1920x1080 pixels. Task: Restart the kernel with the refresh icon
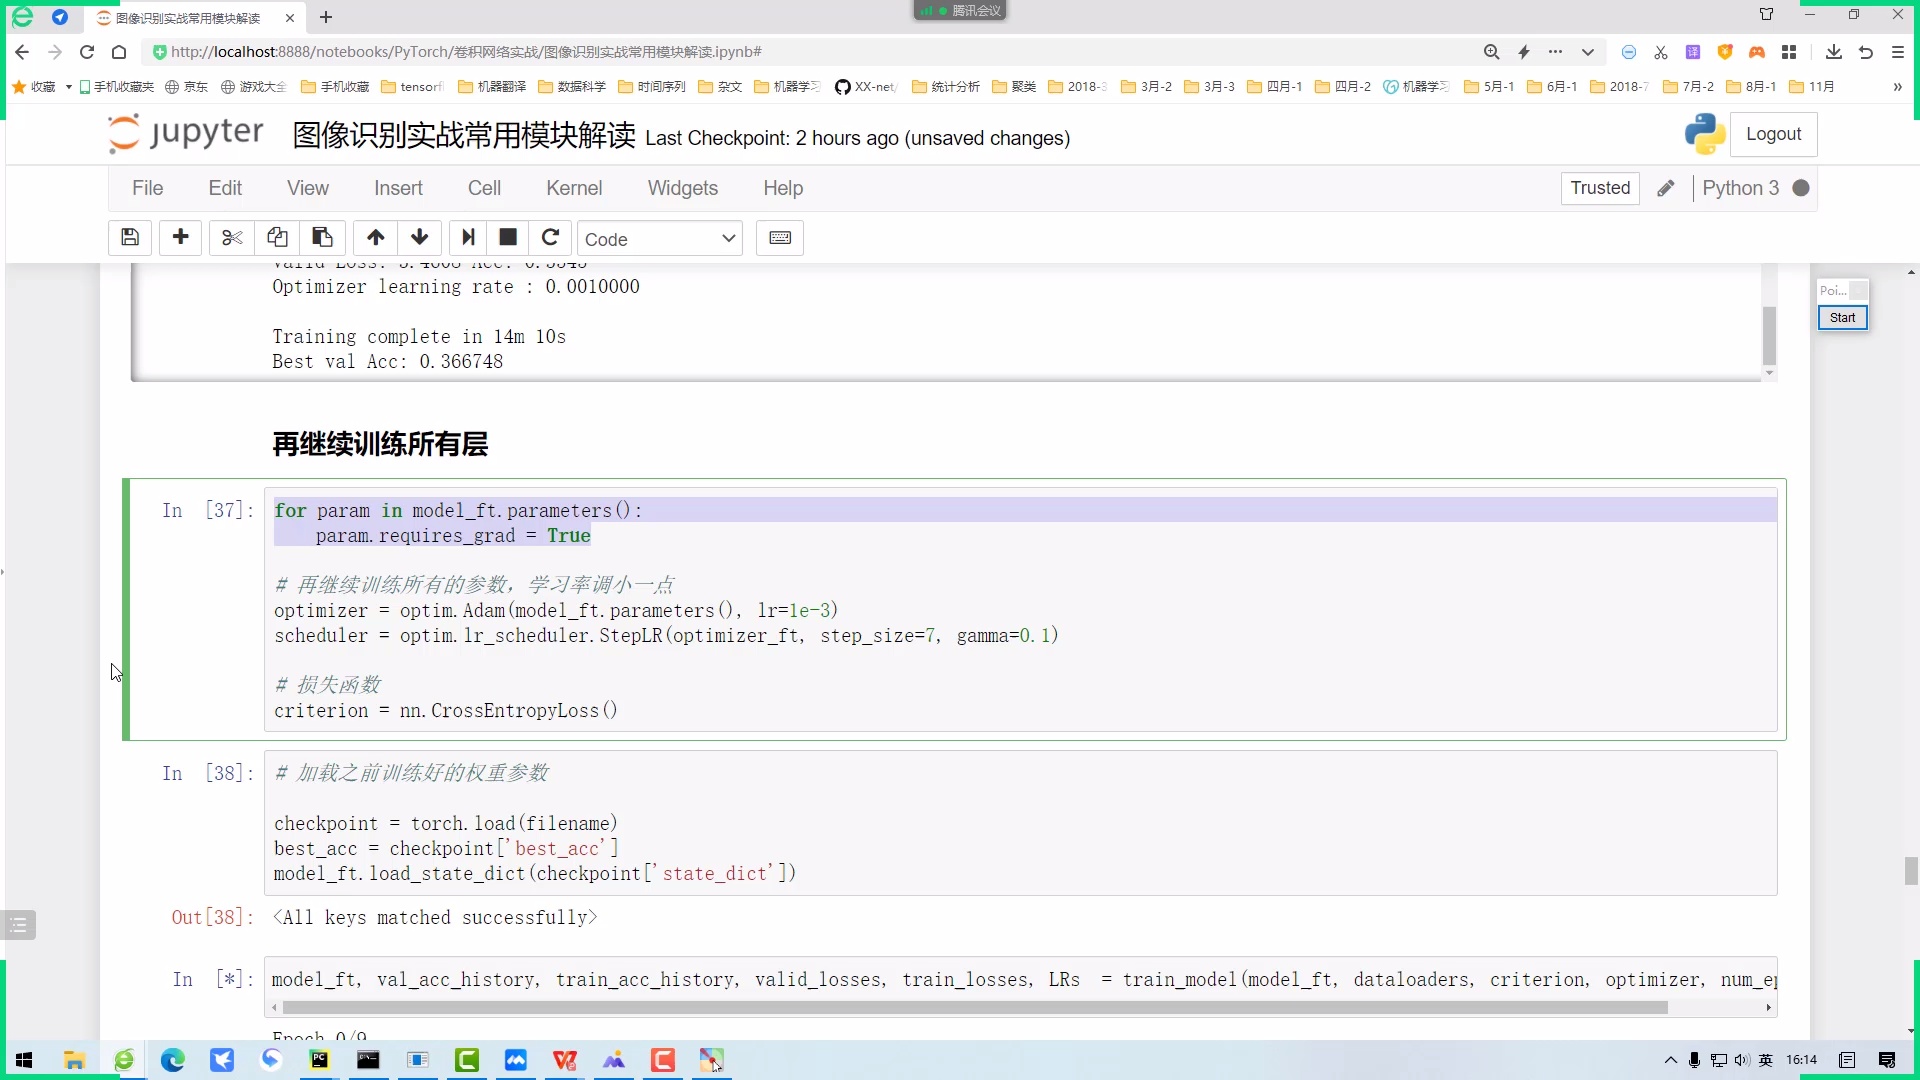click(550, 238)
